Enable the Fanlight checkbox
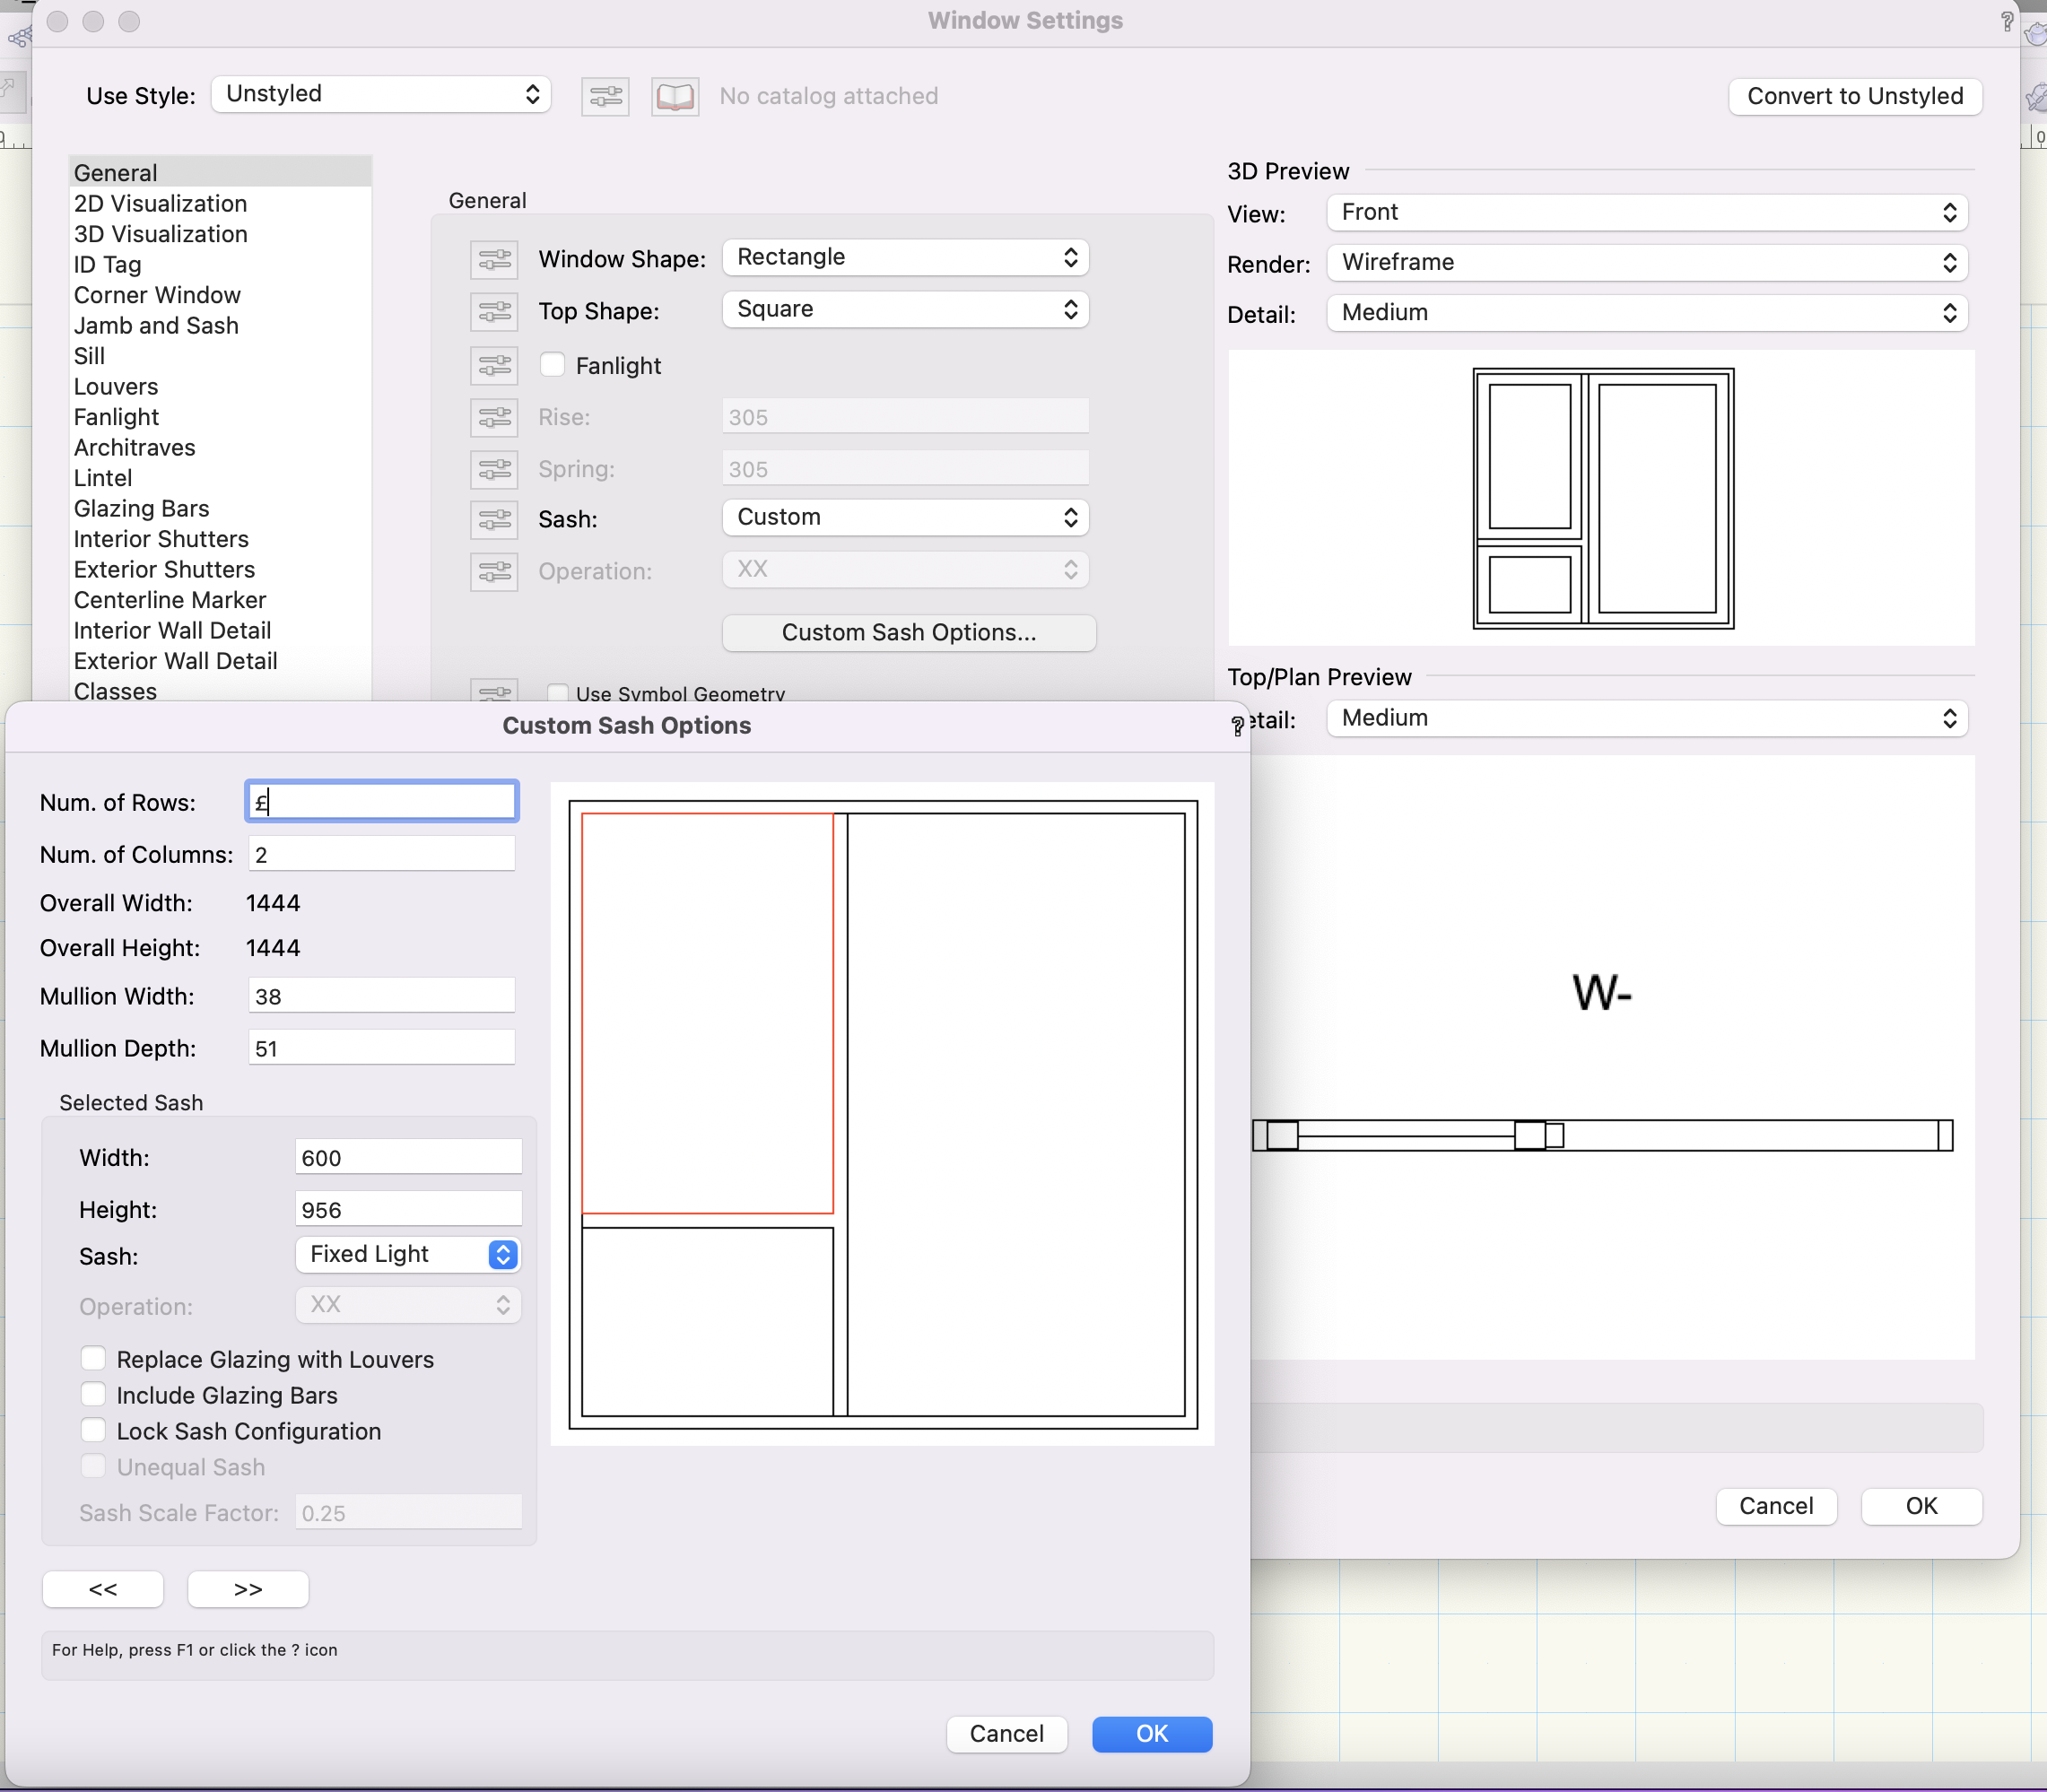This screenshot has width=2047, height=1792. point(553,365)
